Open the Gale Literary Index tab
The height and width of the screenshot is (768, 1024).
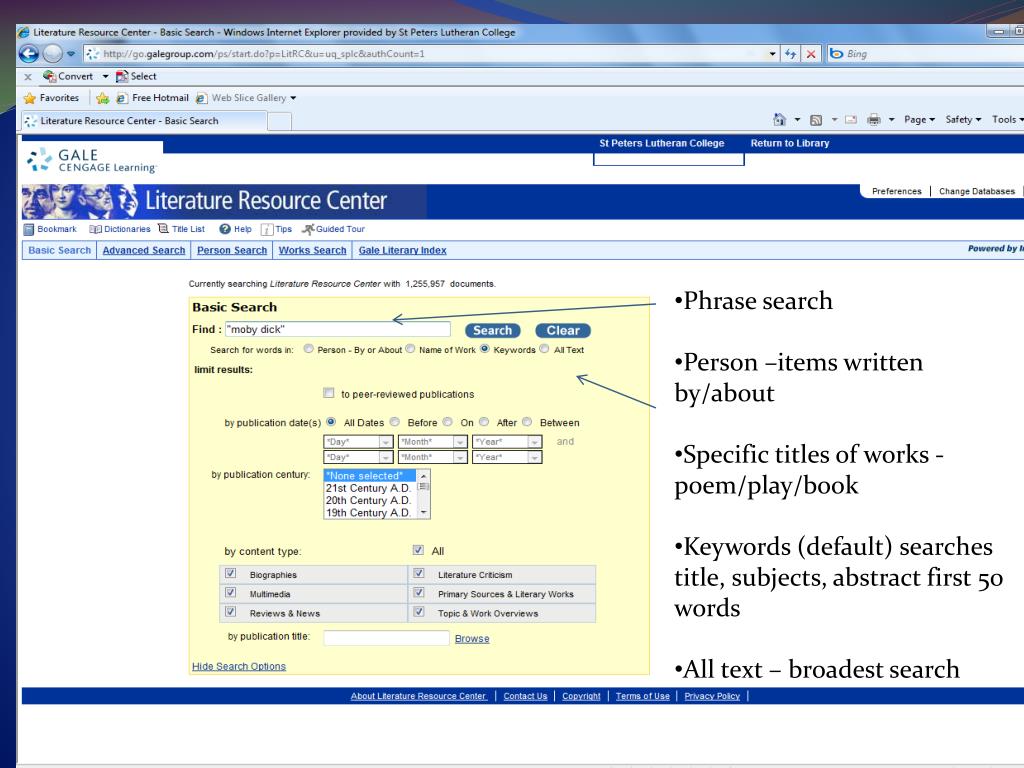coord(402,250)
